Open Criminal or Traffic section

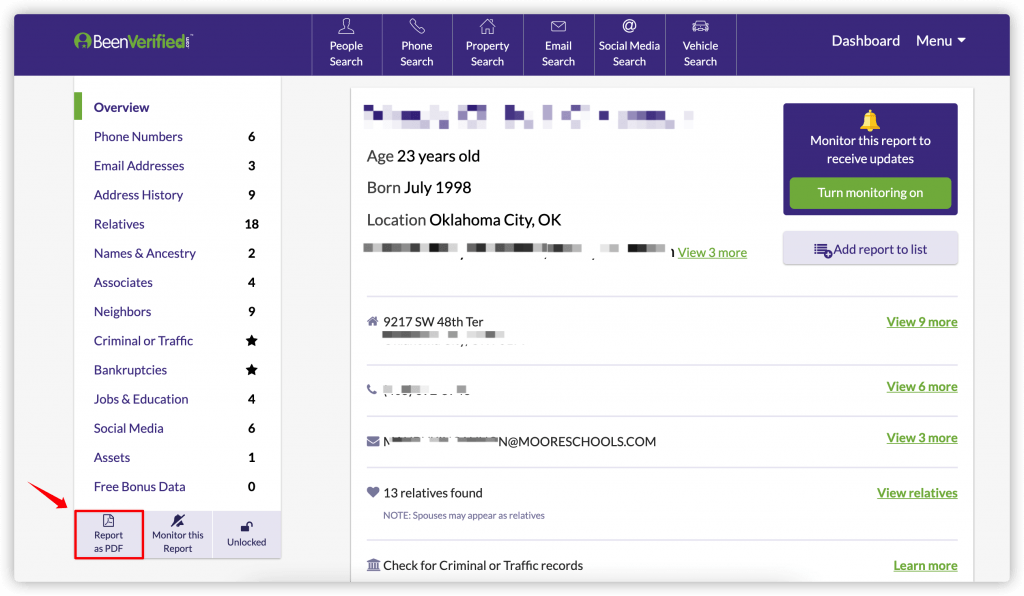tap(144, 341)
